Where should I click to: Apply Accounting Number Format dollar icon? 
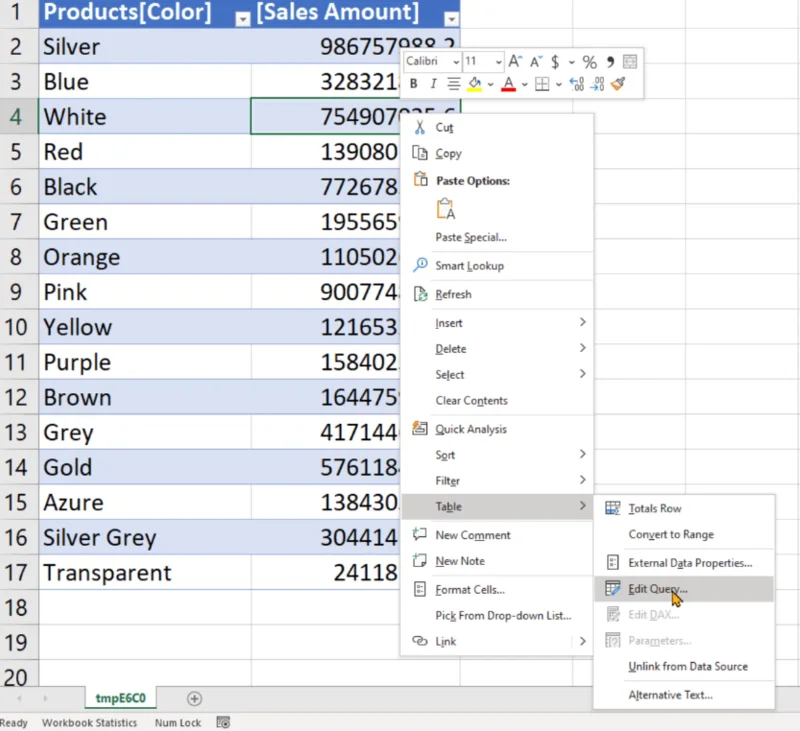point(555,62)
